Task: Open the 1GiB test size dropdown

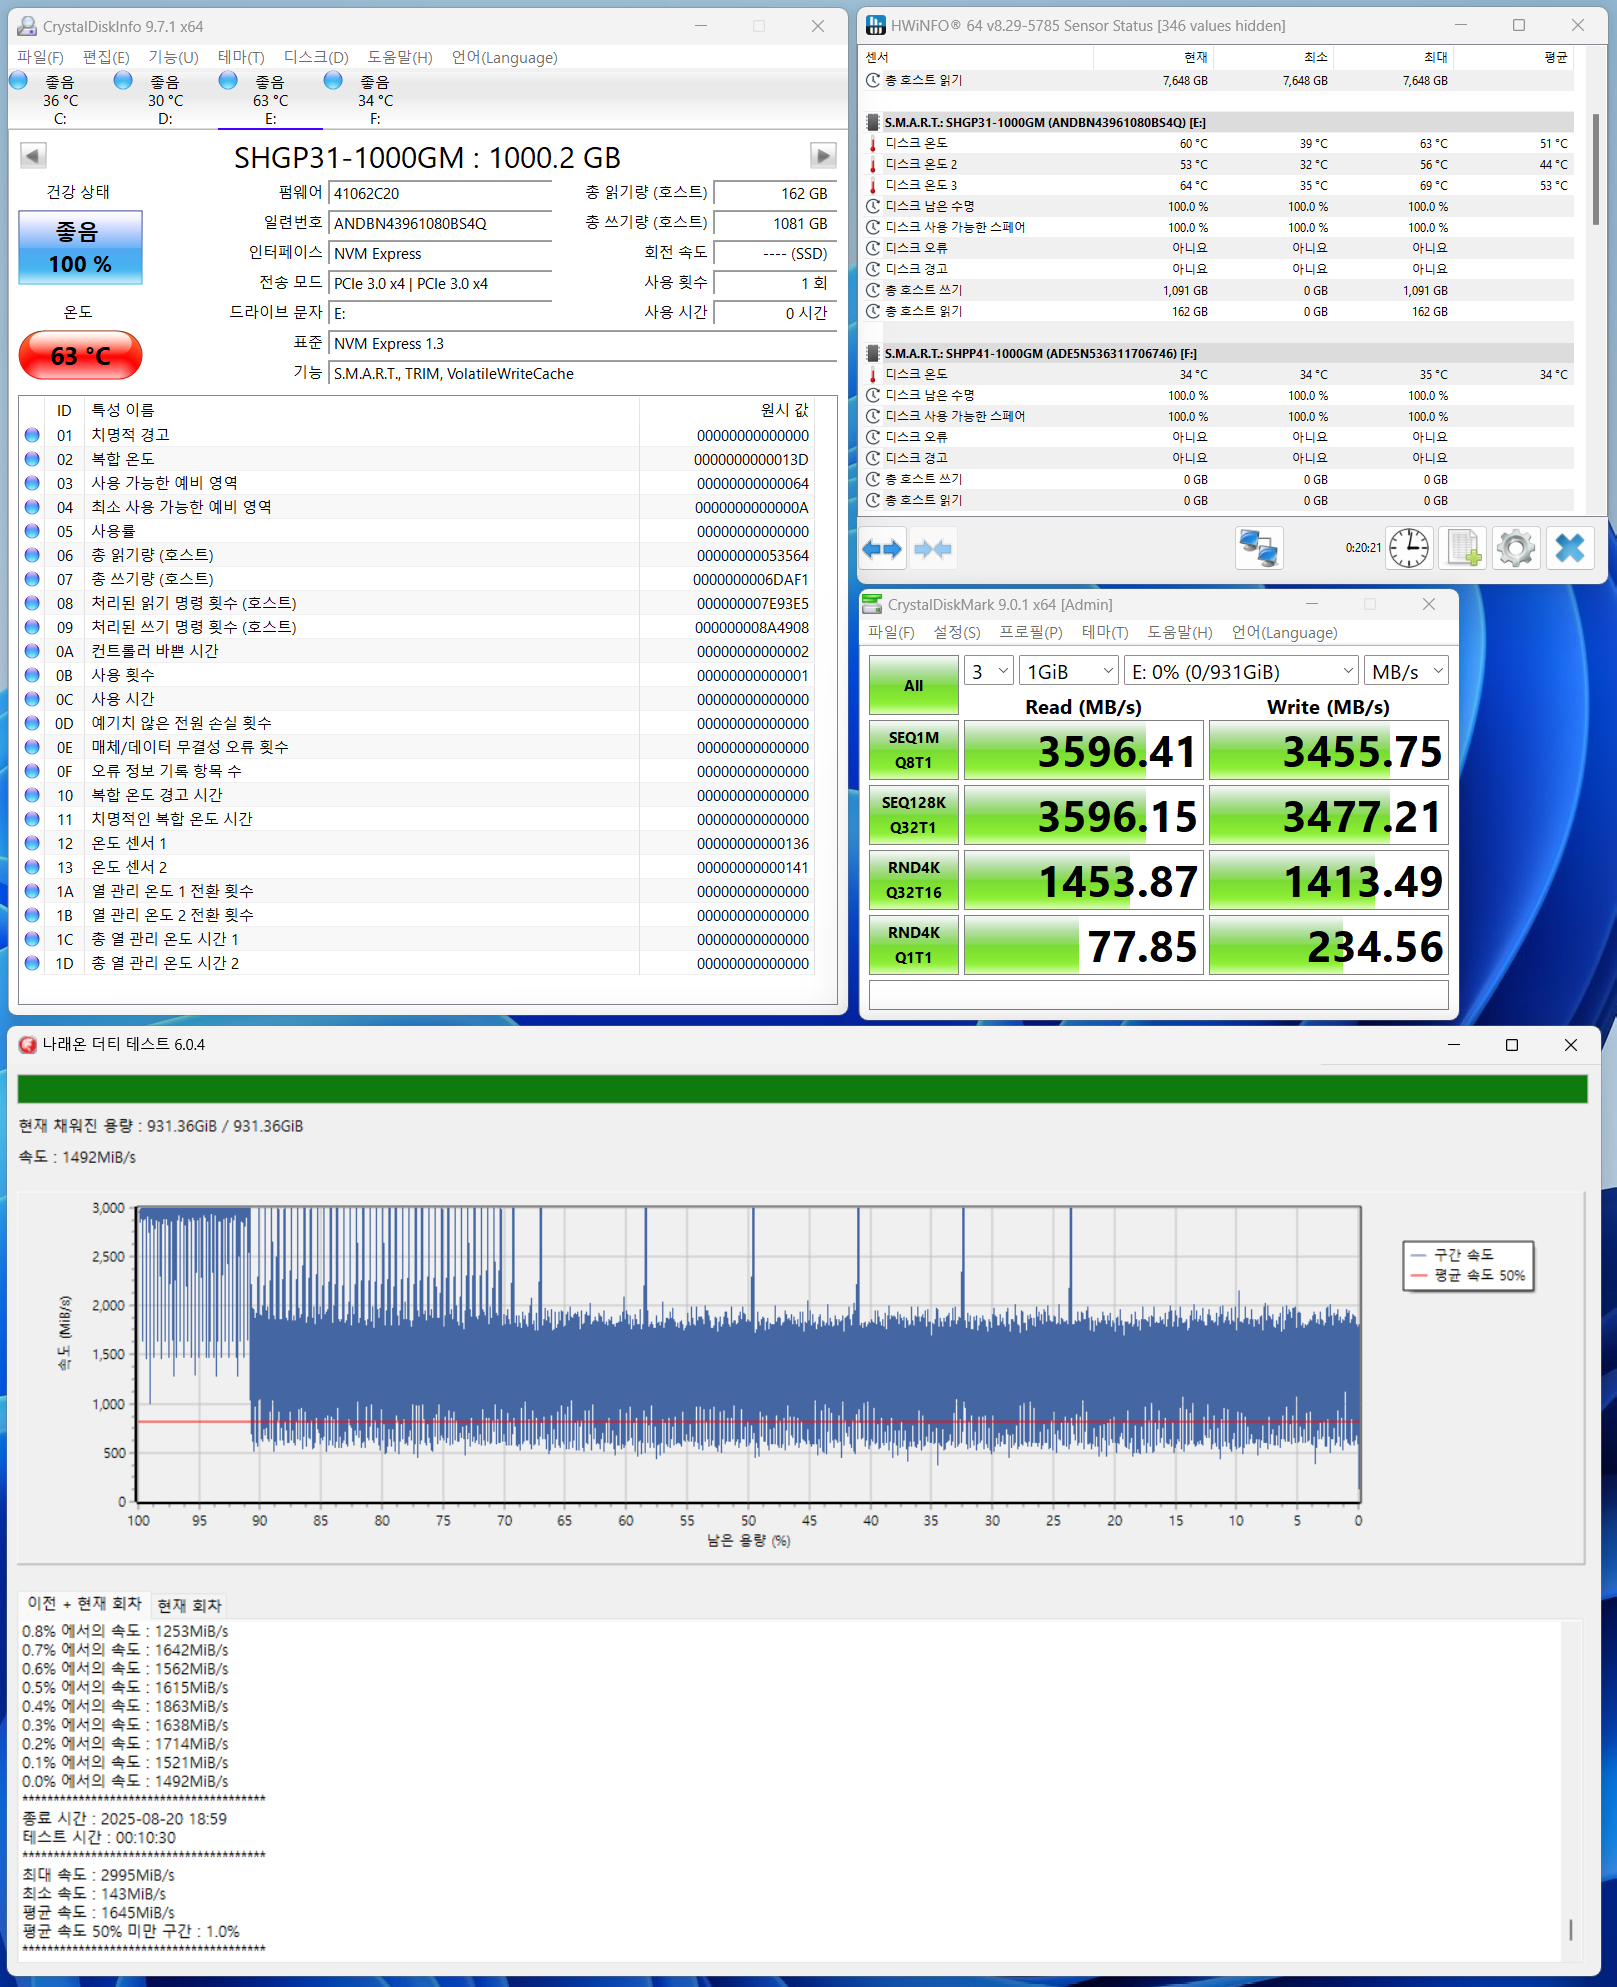Action: pos(1069,671)
